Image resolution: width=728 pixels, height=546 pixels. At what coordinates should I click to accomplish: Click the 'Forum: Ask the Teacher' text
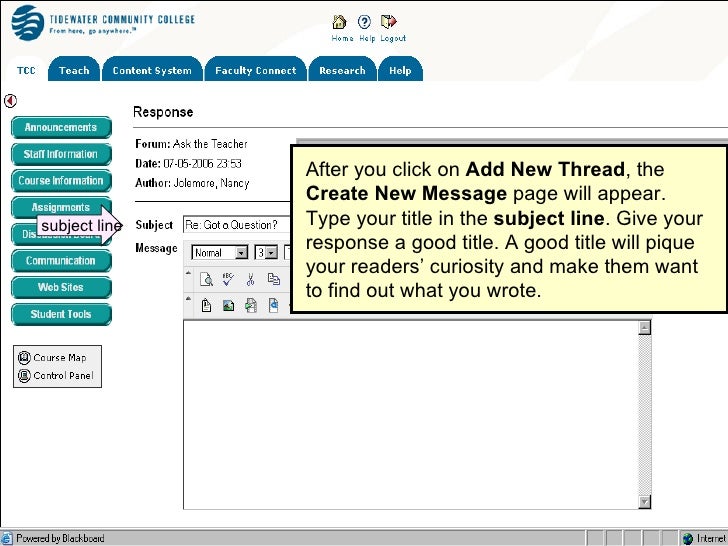coord(191,144)
